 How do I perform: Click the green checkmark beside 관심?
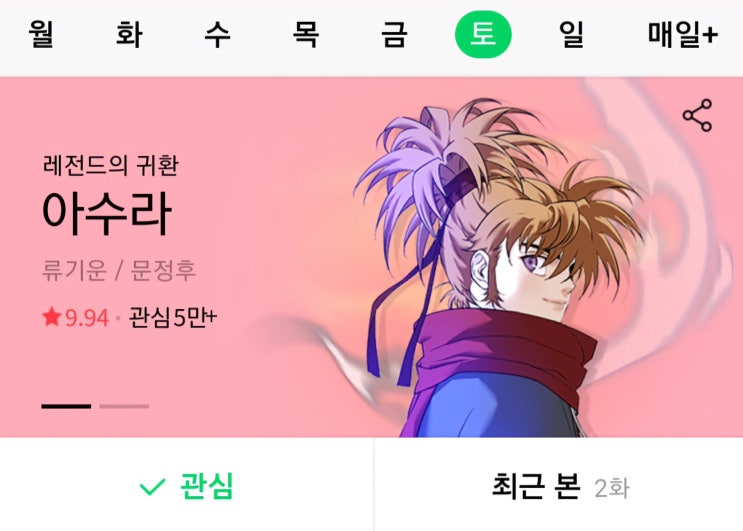point(152,486)
